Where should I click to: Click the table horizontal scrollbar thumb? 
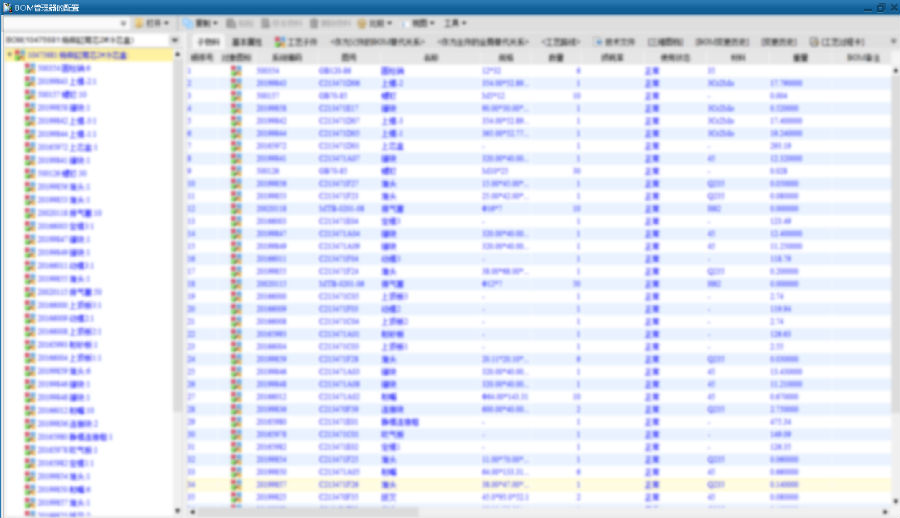308,512
